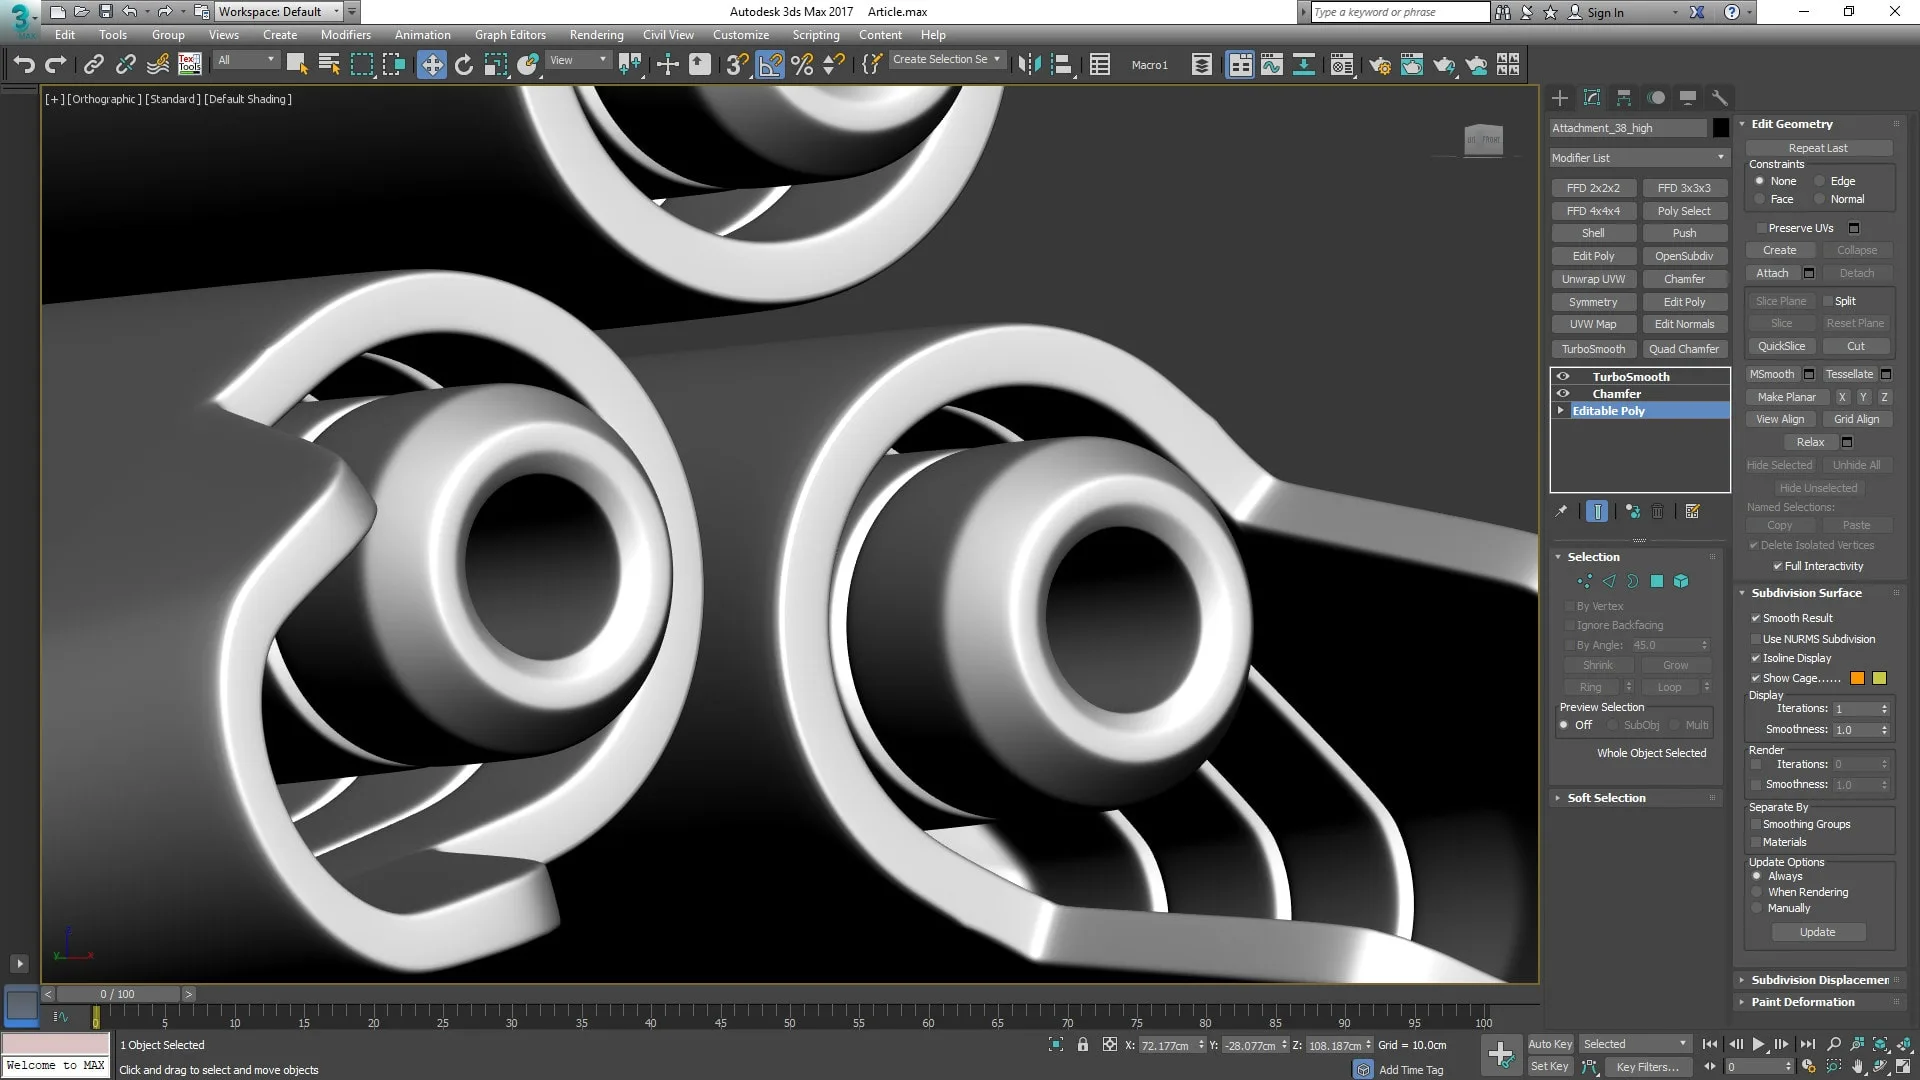This screenshot has height=1080, width=1920.
Task: Expand the Soft Selection panel
Action: pos(1606,796)
